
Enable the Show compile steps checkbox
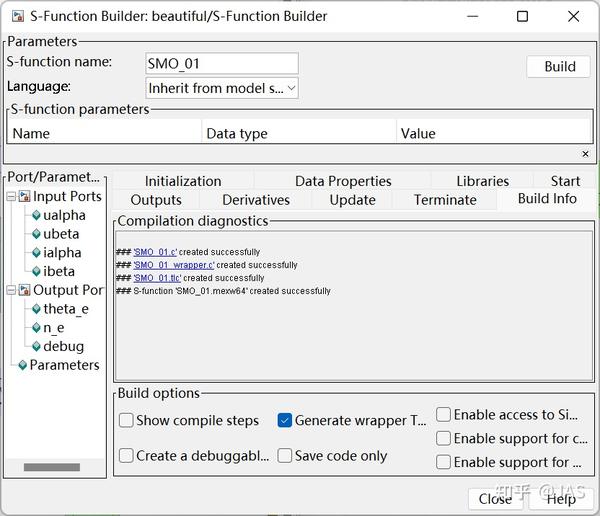pos(127,421)
